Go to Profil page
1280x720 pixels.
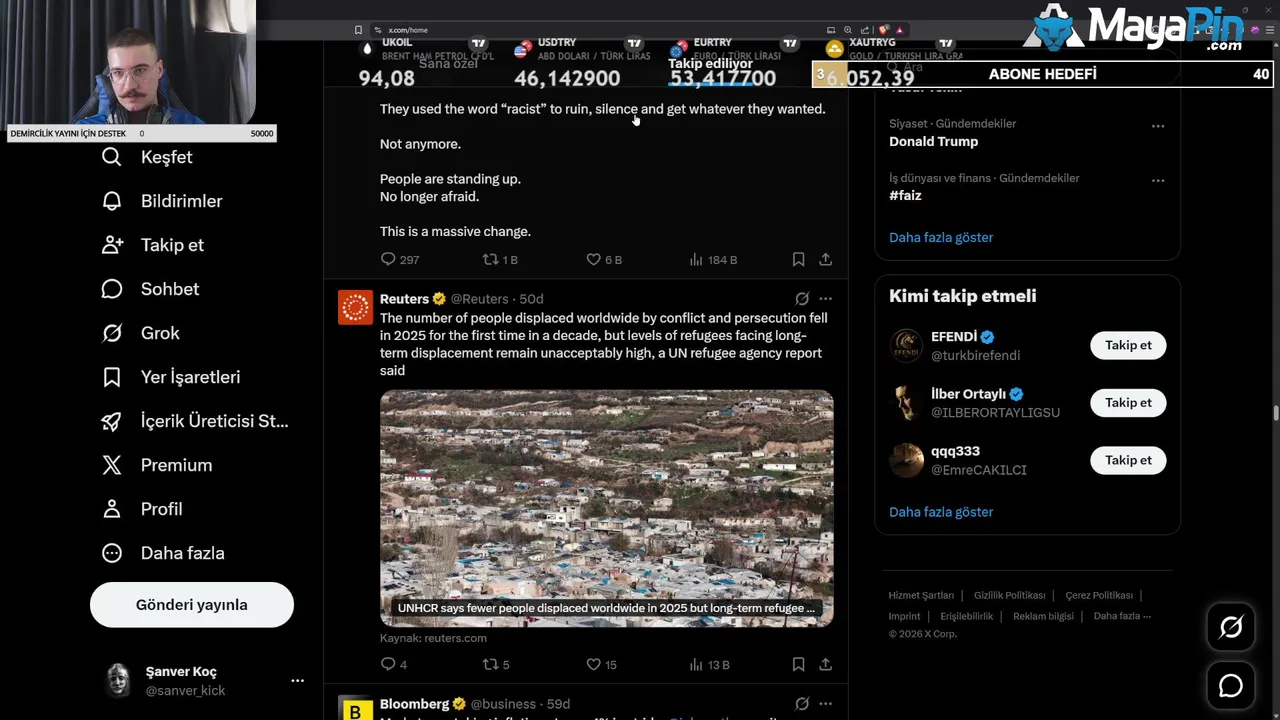click(x=142, y=509)
